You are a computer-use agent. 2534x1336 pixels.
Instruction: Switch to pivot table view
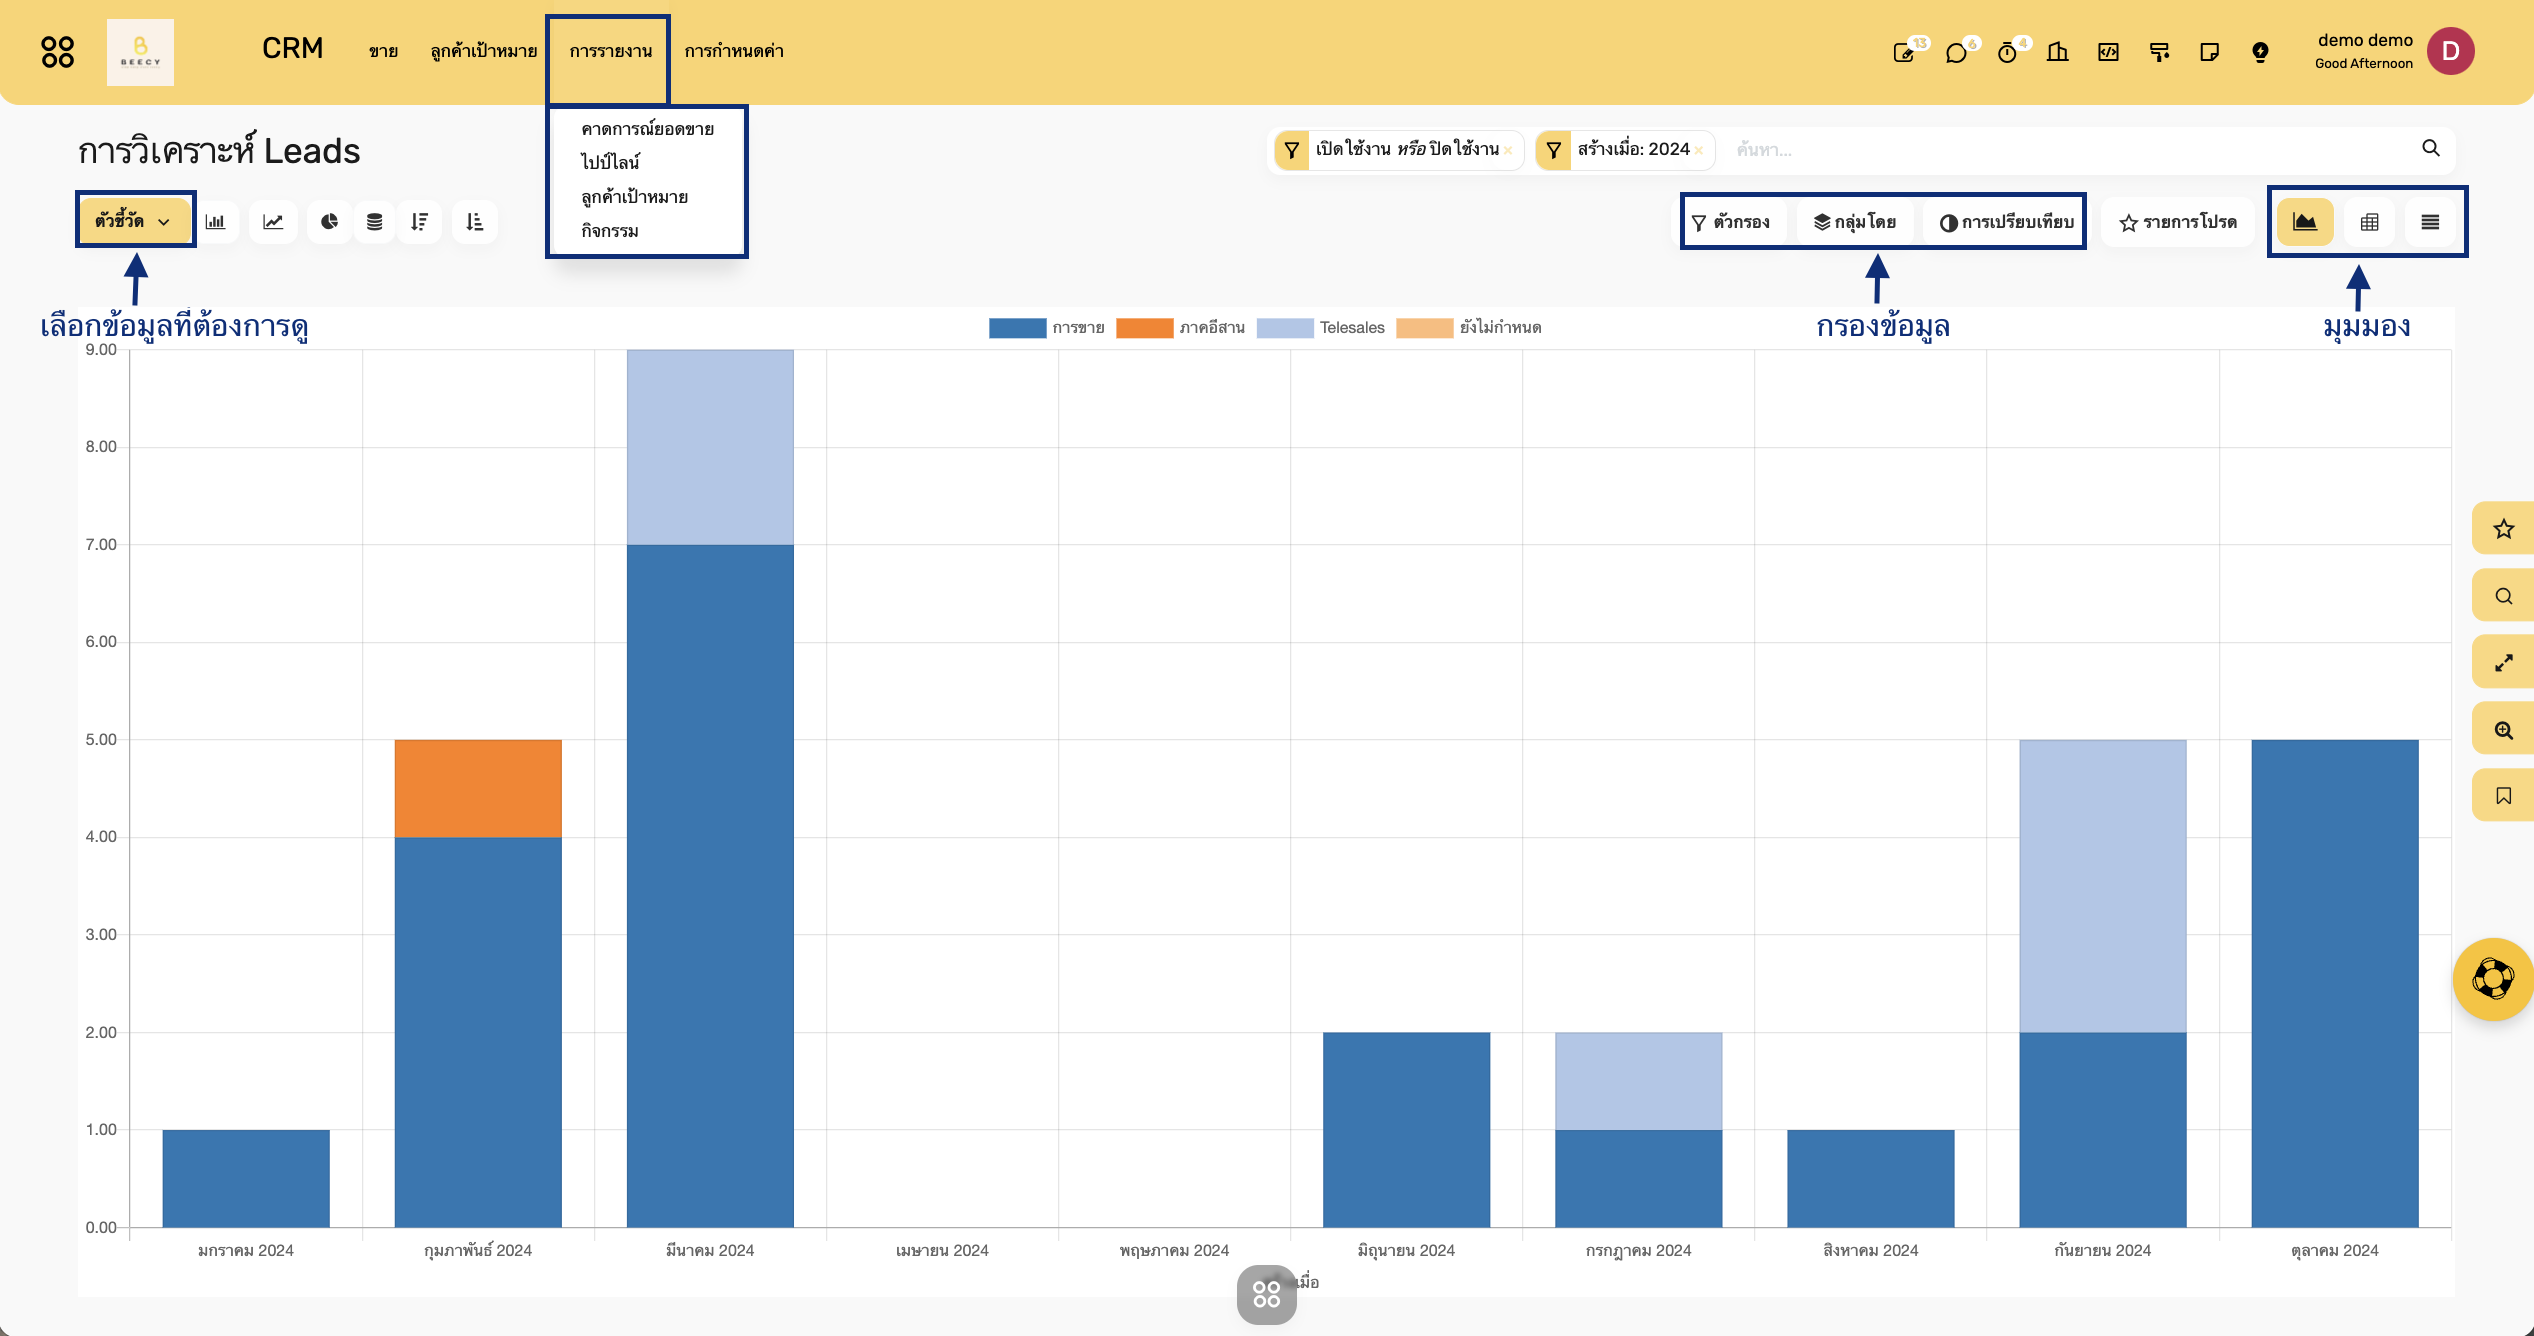point(2369,222)
